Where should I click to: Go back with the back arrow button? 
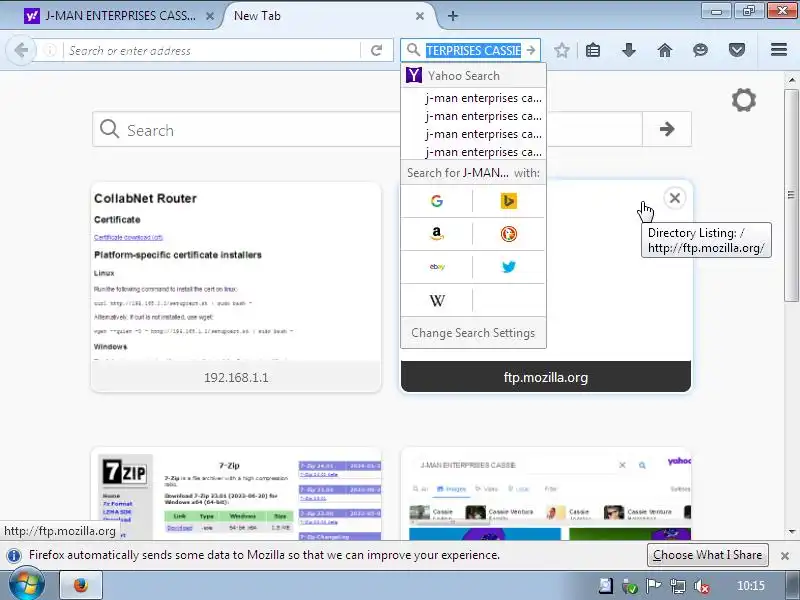pyautogui.click(x=21, y=50)
